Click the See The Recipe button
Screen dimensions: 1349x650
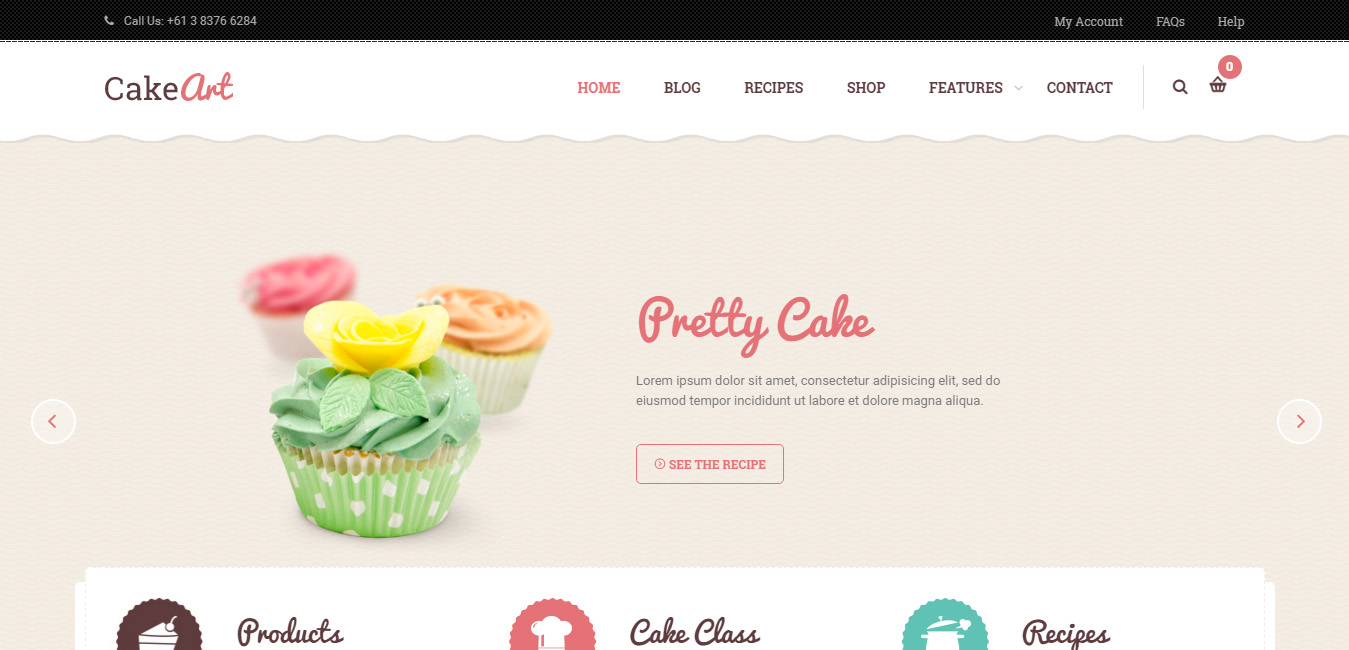[710, 464]
